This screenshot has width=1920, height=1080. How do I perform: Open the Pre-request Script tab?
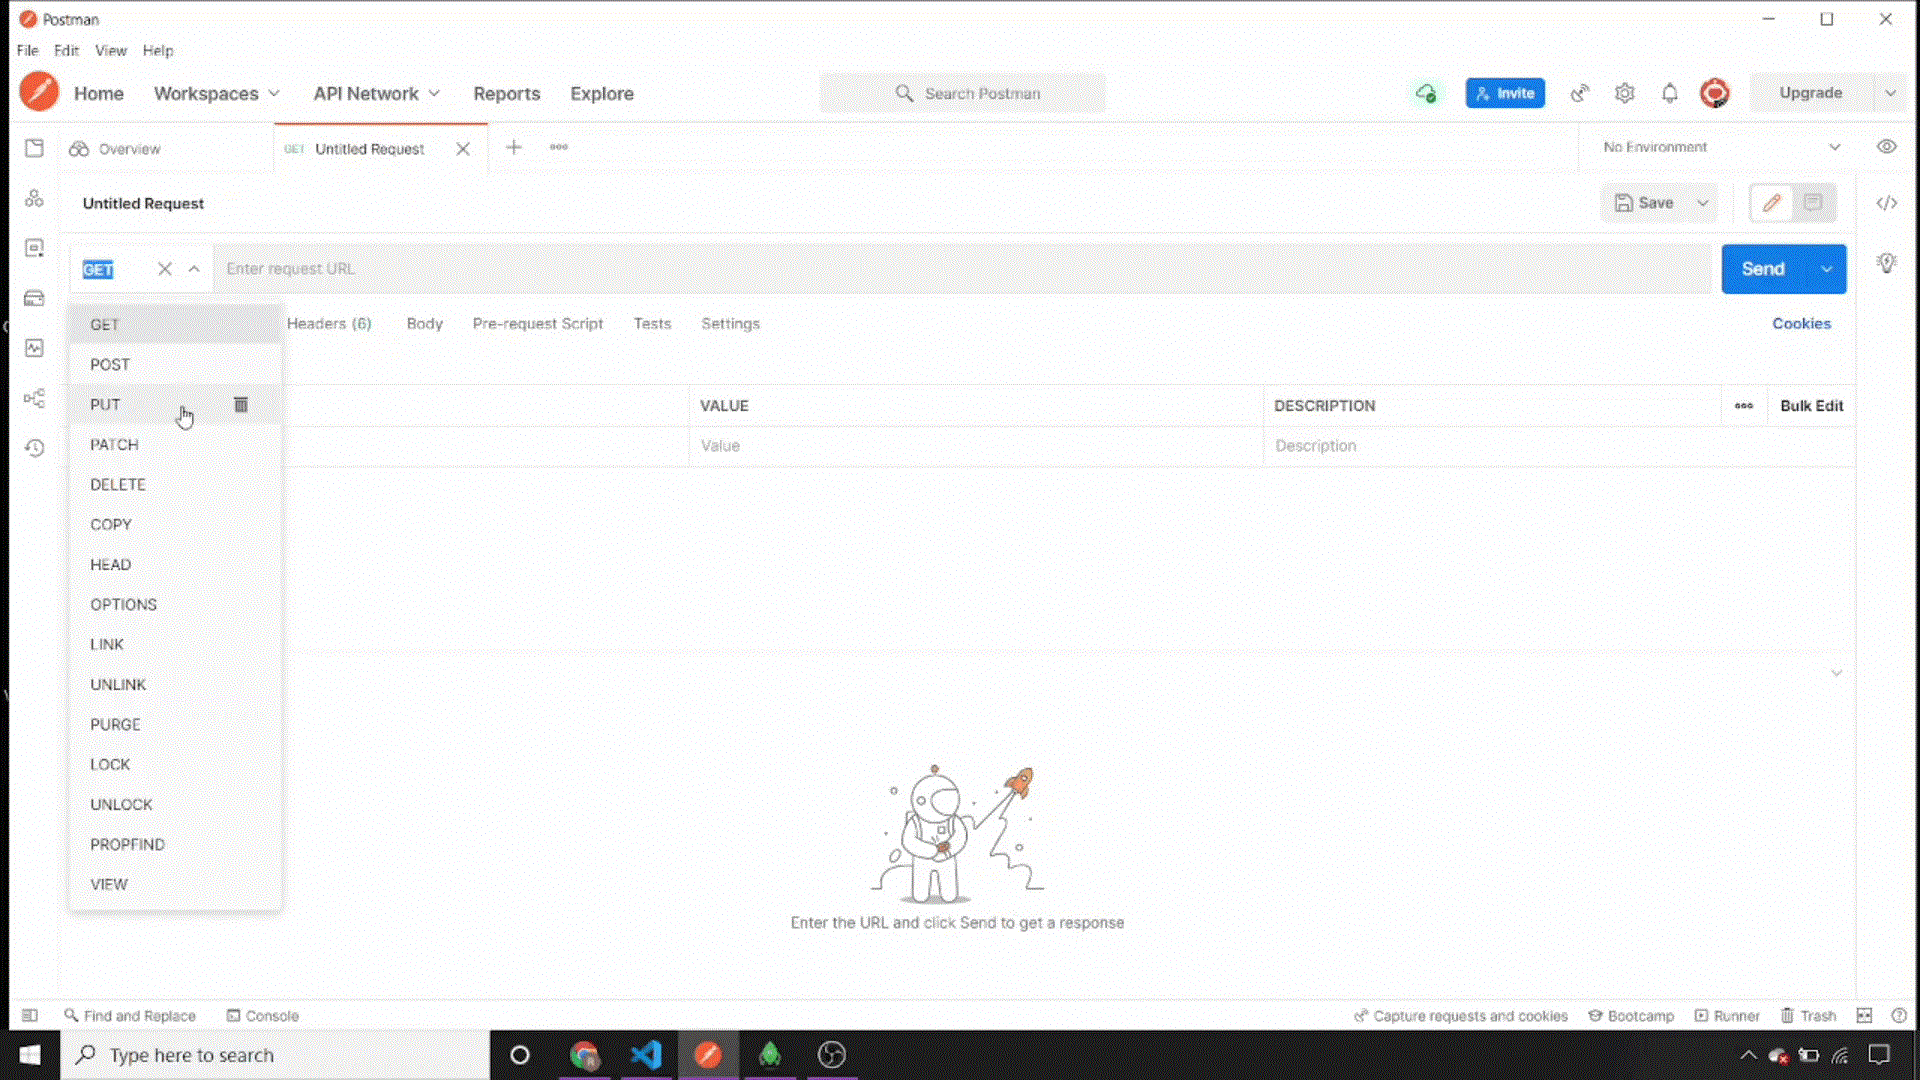537,323
